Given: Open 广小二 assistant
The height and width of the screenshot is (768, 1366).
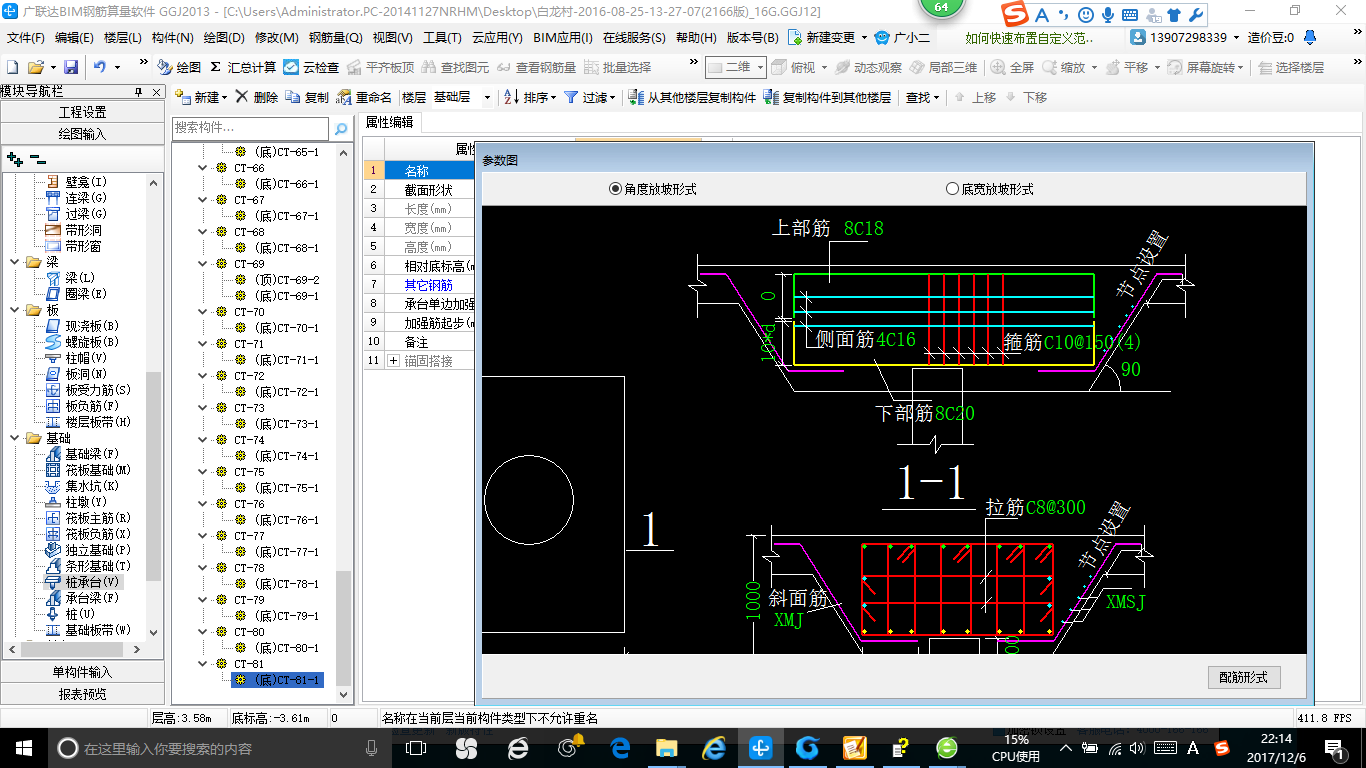Looking at the screenshot, I should pyautogui.click(x=902, y=37).
